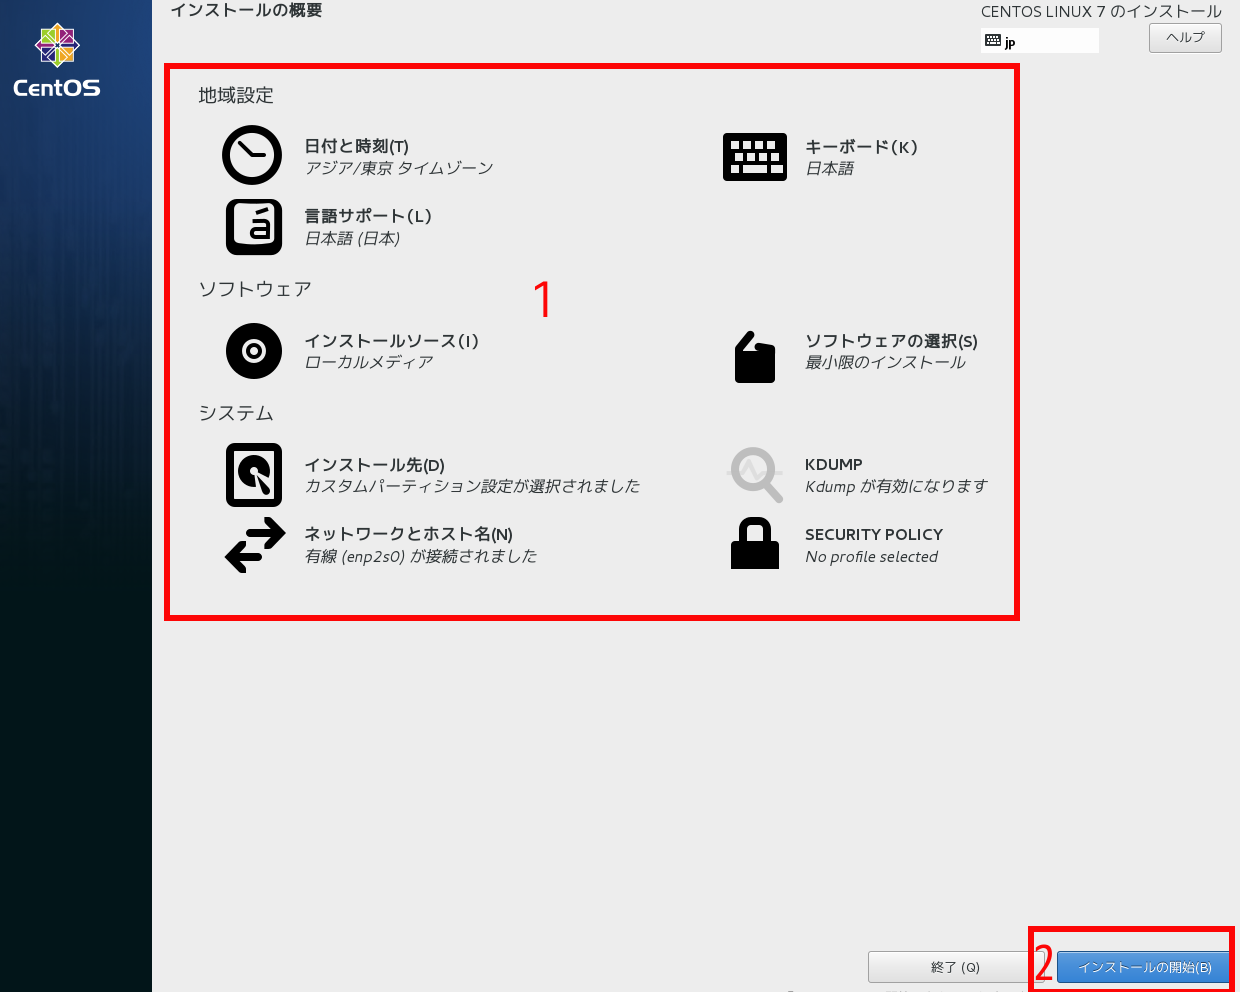Click the 終了 (Q) quit button
The height and width of the screenshot is (992, 1240).
955,967
